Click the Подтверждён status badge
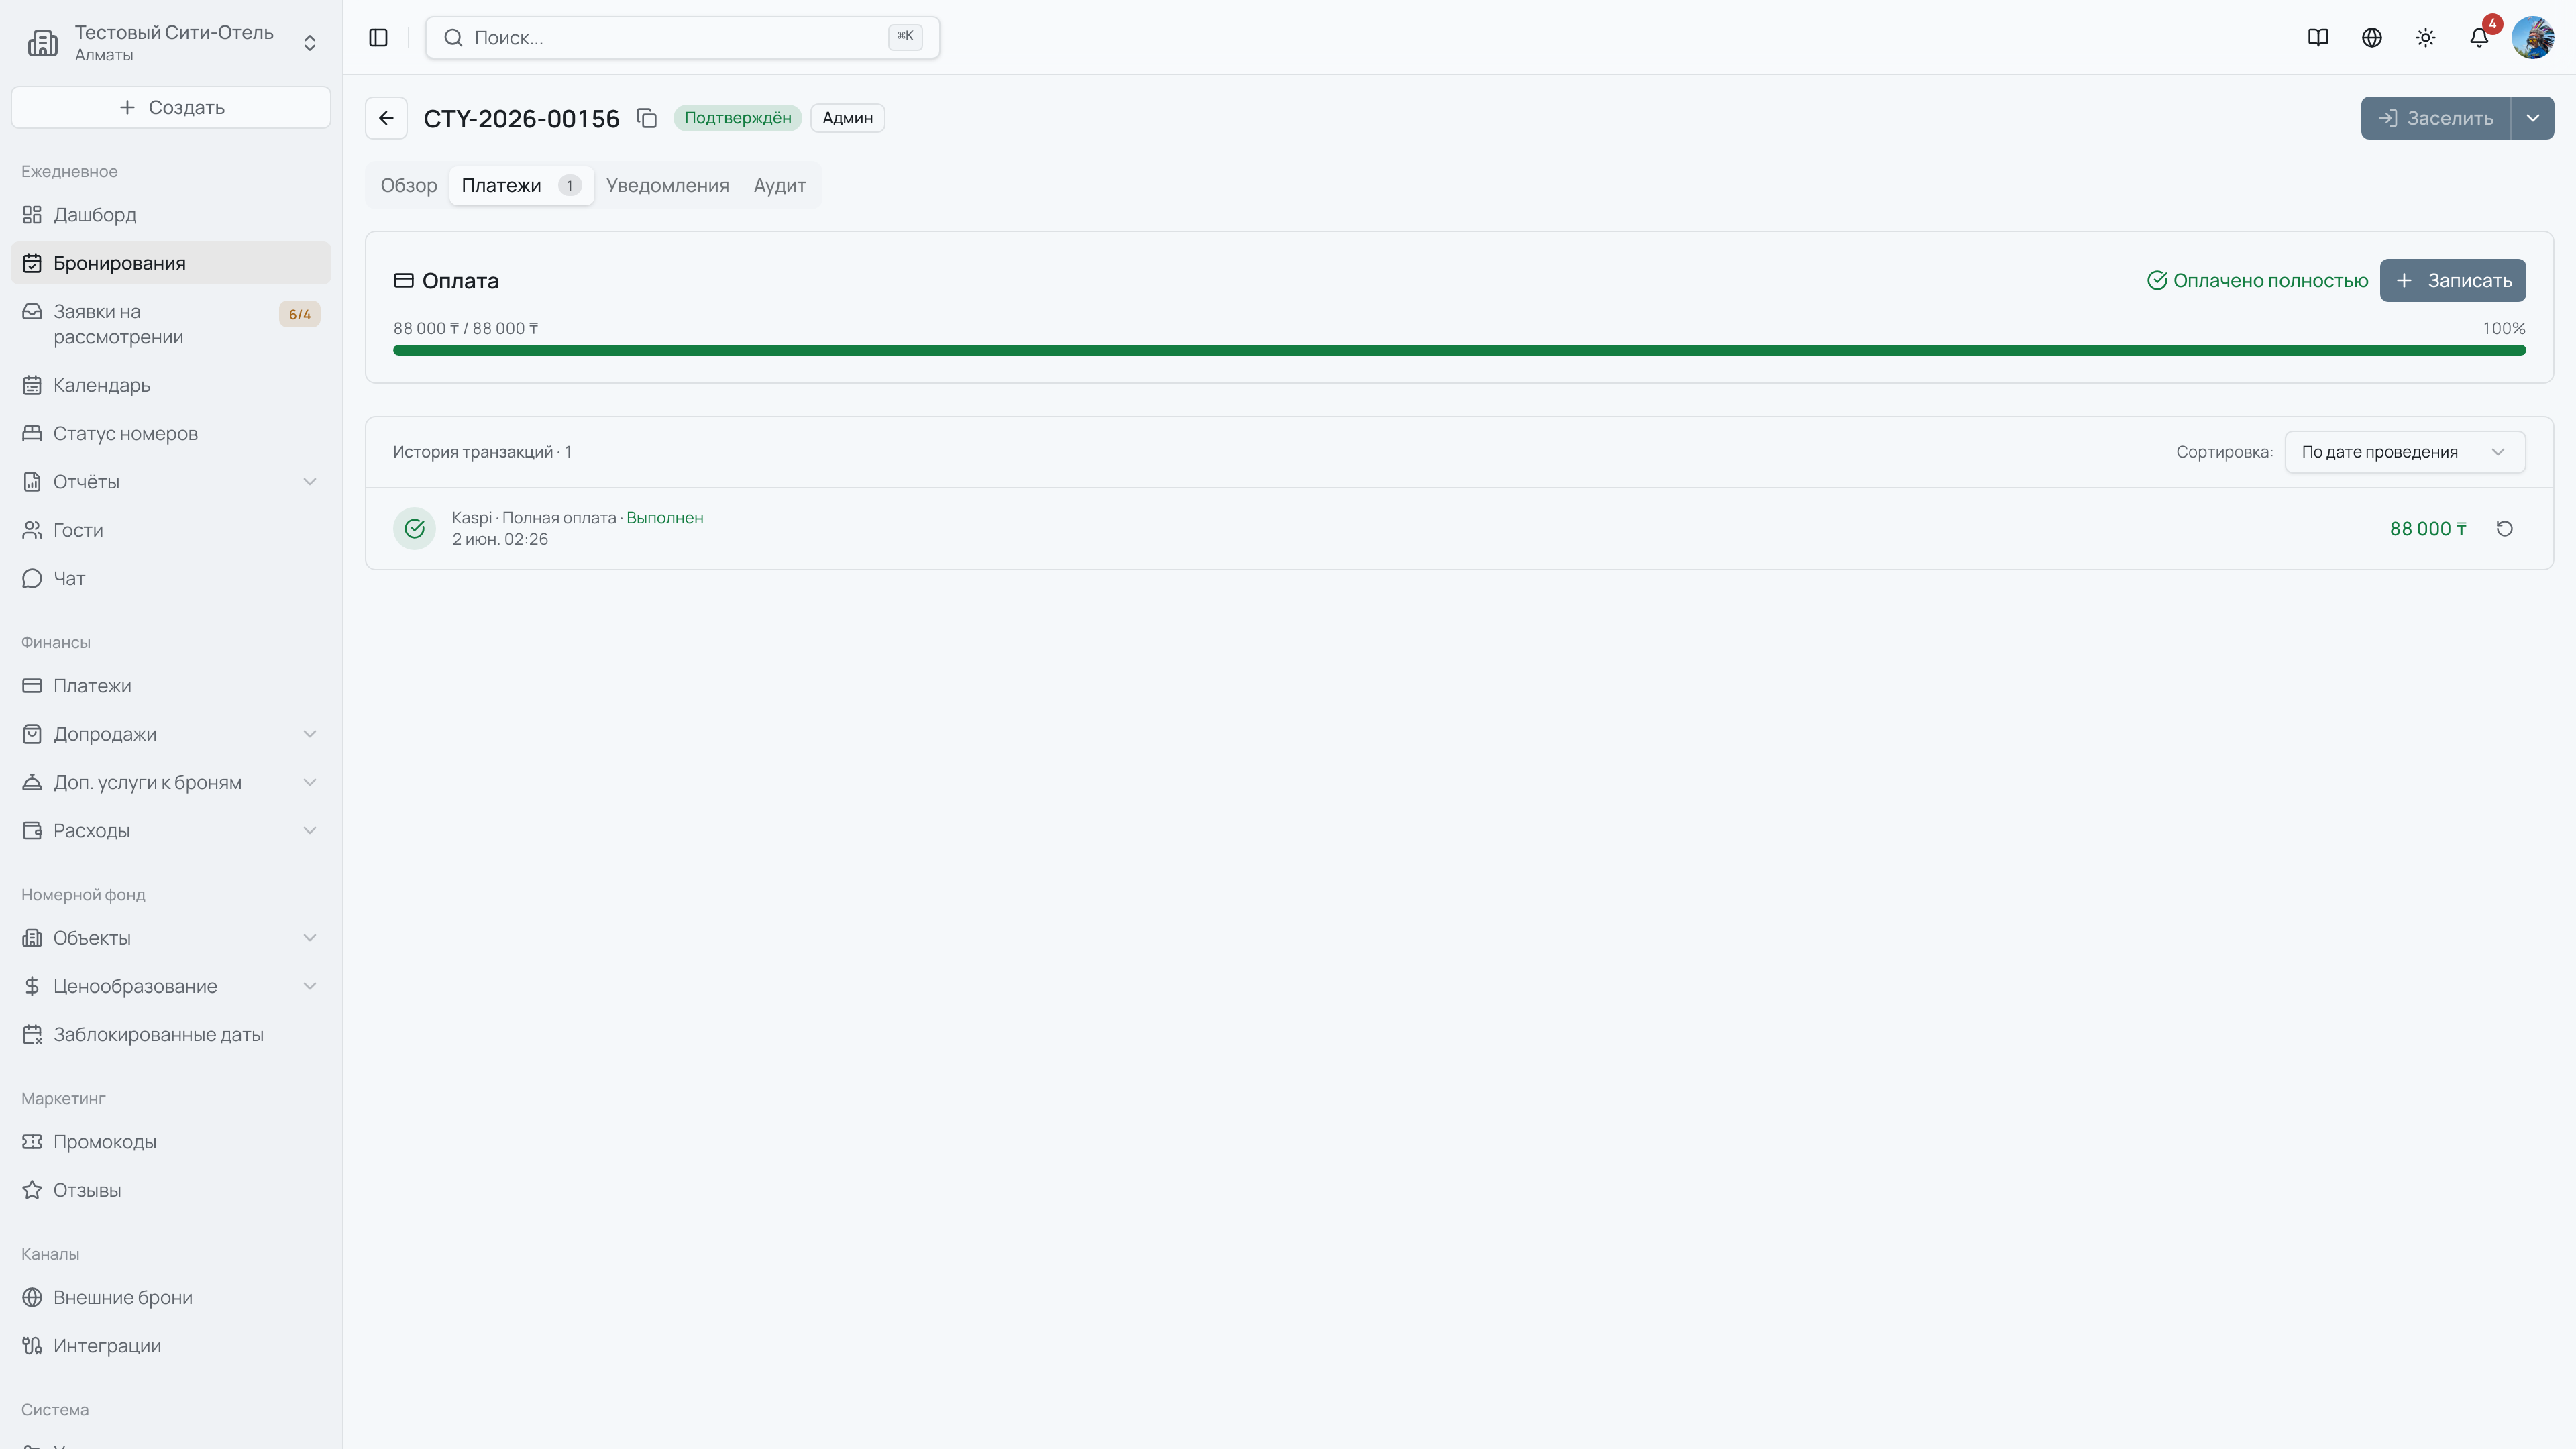Screen dimensions: 2576x1449 [737, 118]
